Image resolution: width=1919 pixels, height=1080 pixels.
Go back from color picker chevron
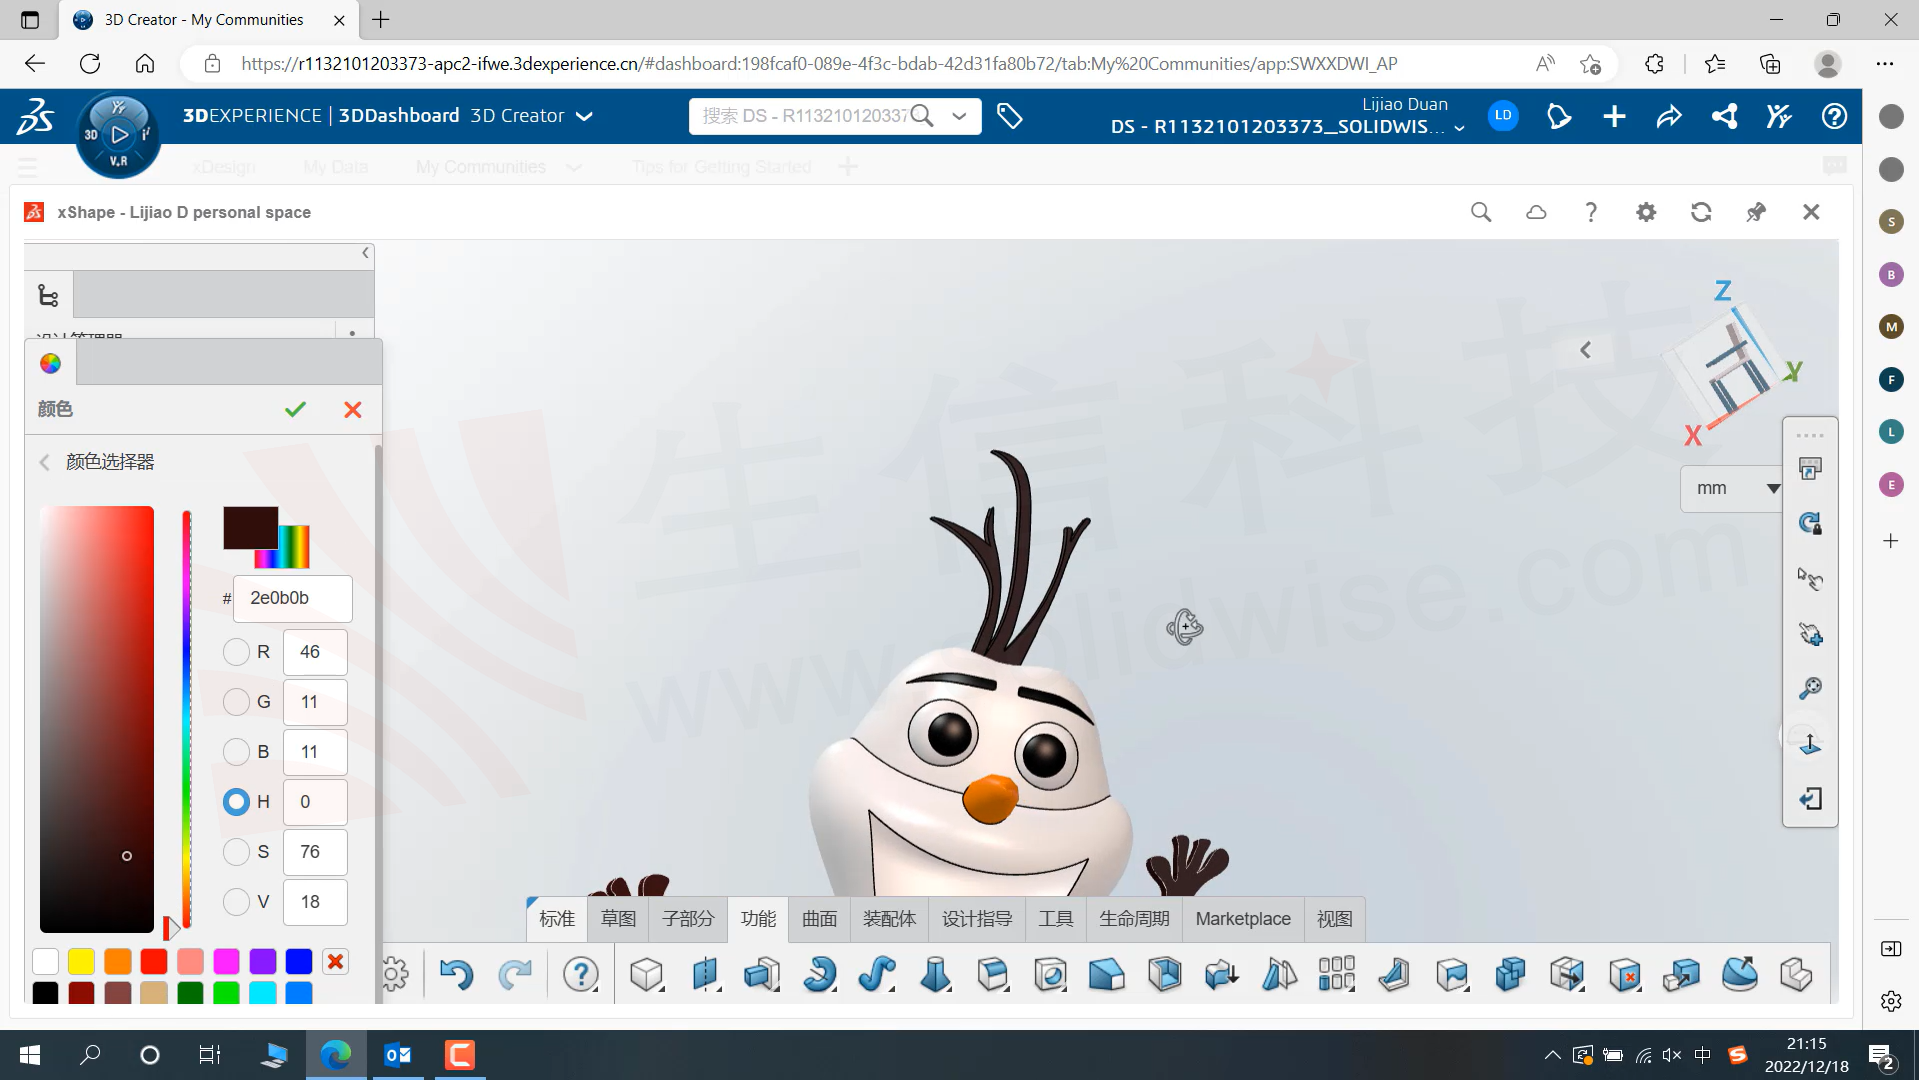(x=44, y=462)
